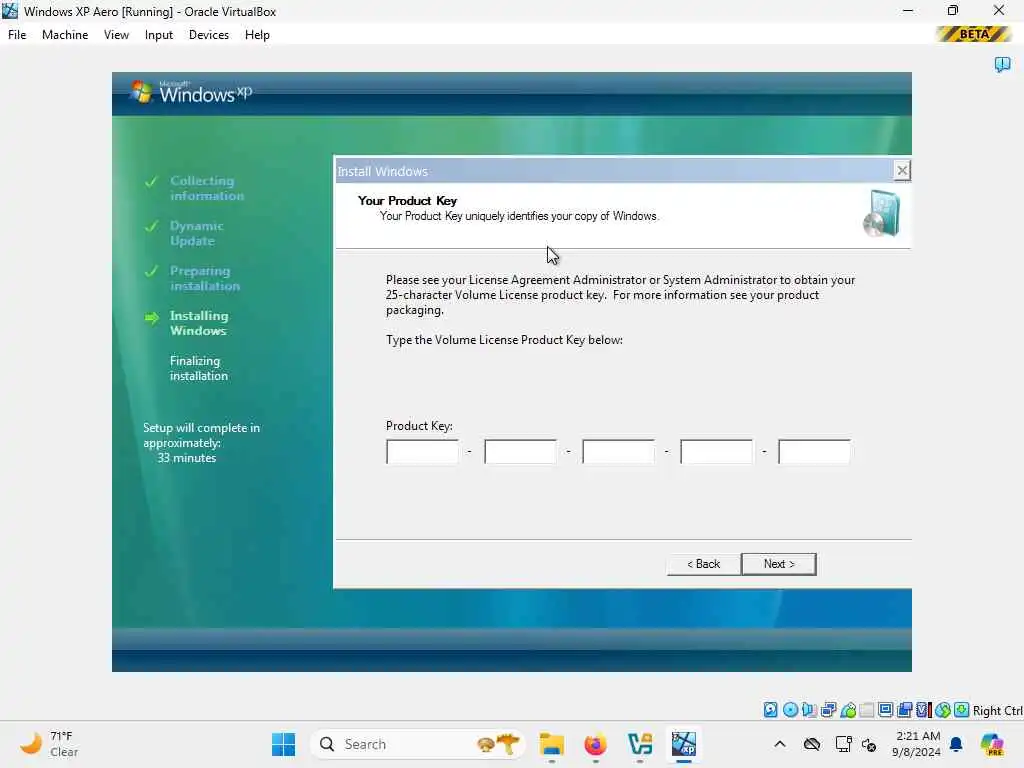This screenshot has height=768, width=1024.
Task: Open the Input menu
Action: tap(159, 35)
